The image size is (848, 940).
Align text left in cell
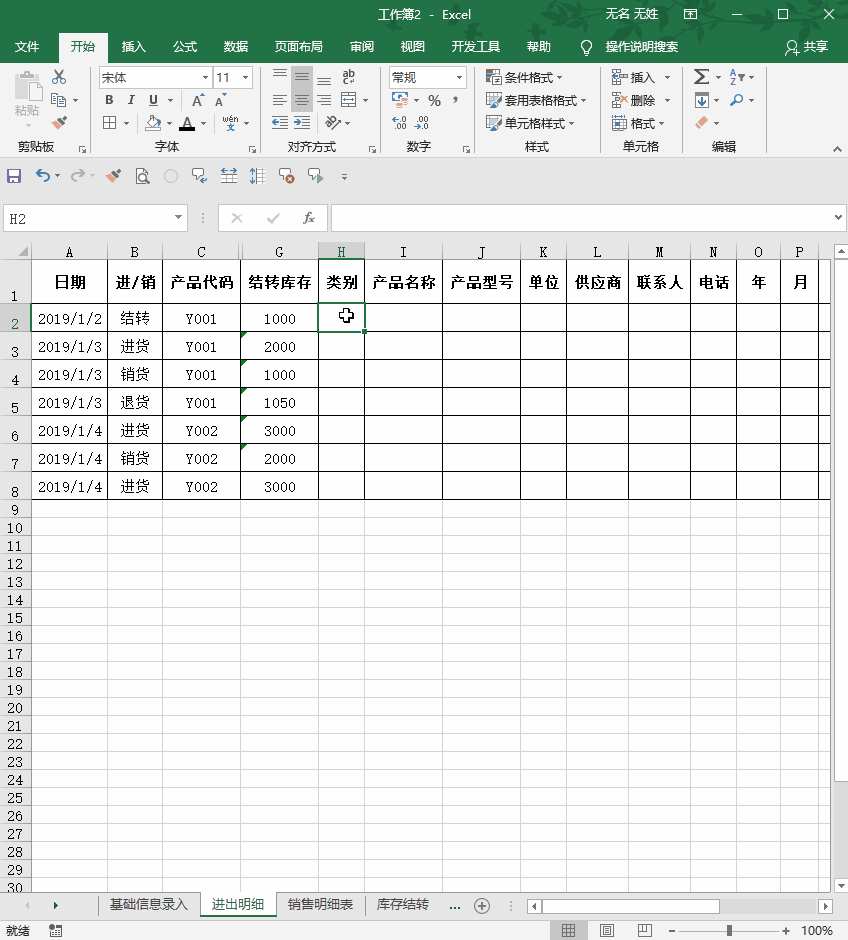pyautogui.click(x=279, y=100)
